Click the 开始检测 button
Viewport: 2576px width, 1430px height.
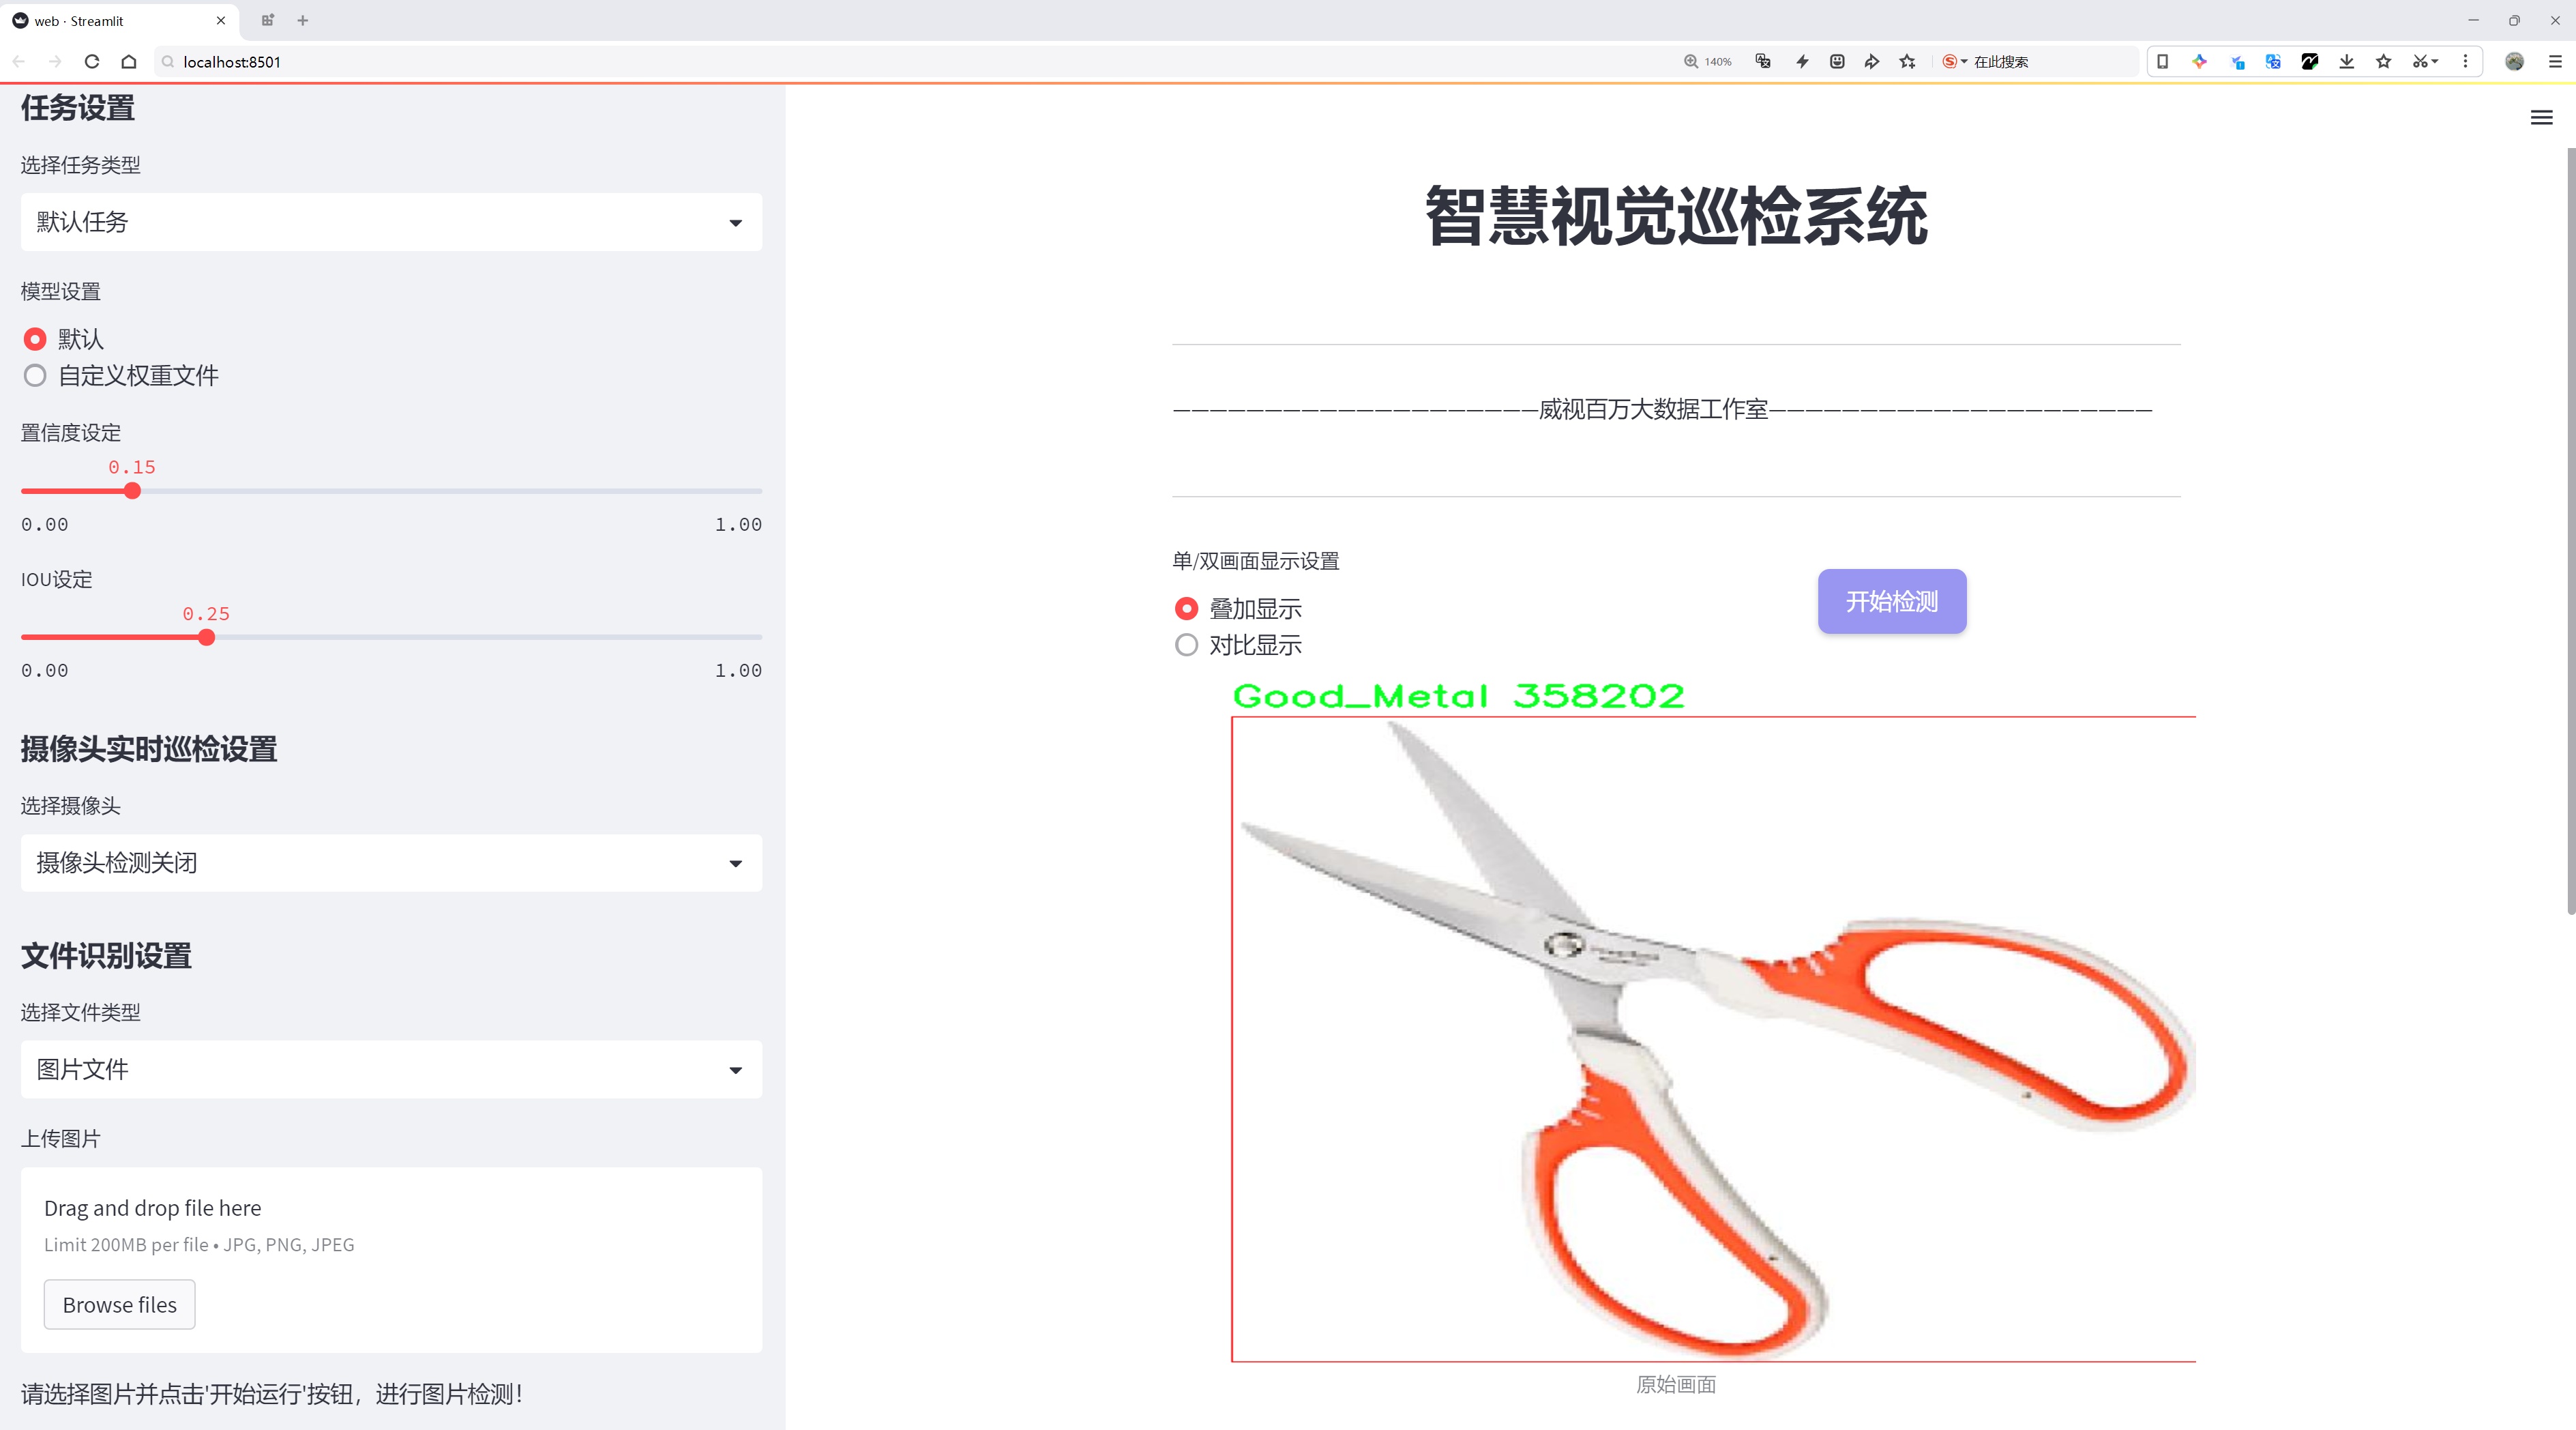1891,601
